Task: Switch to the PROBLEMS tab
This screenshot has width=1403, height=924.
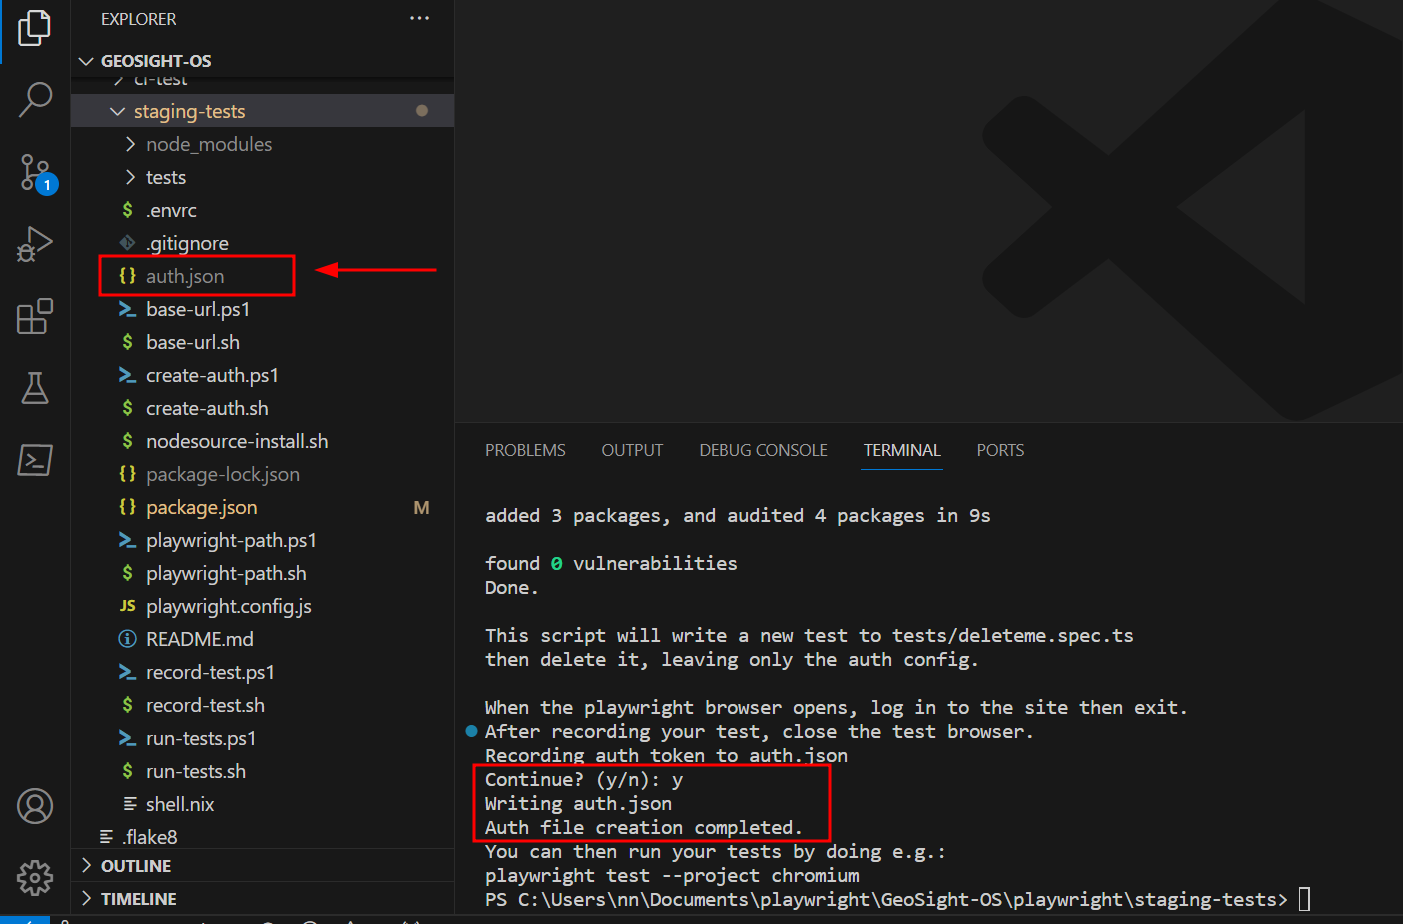Action: click(525, 450)
